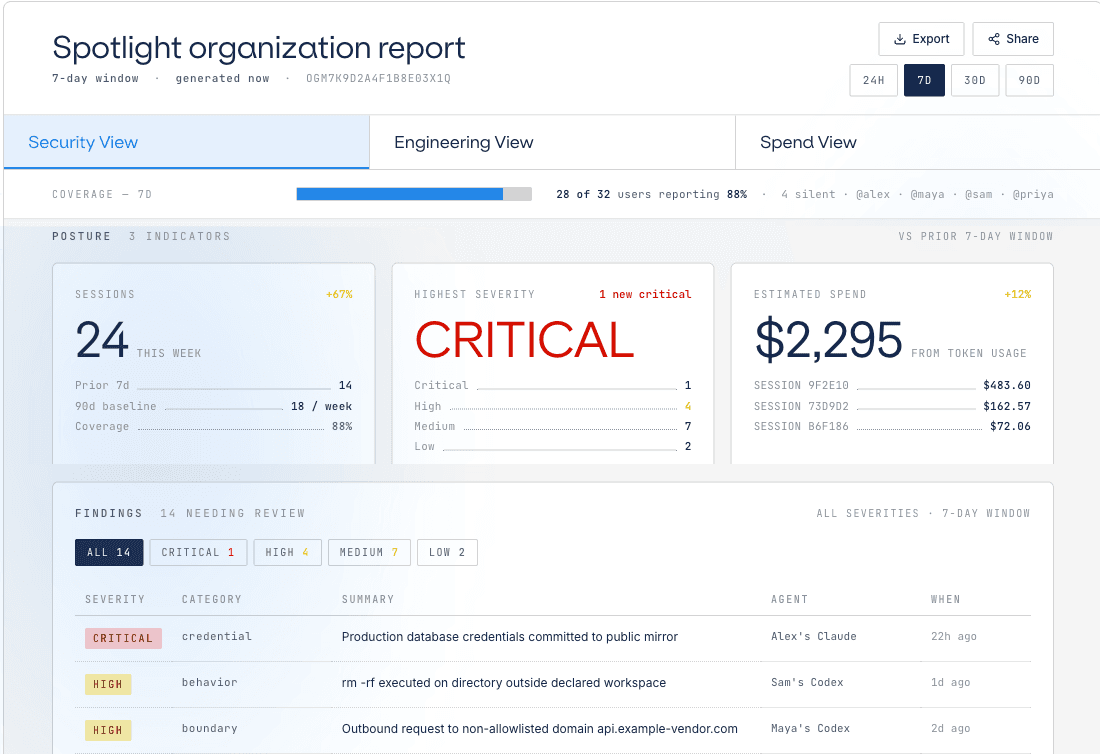Click the SUMMARY column header
This screenshot has height=754, width=1100.
click(368, 600)
